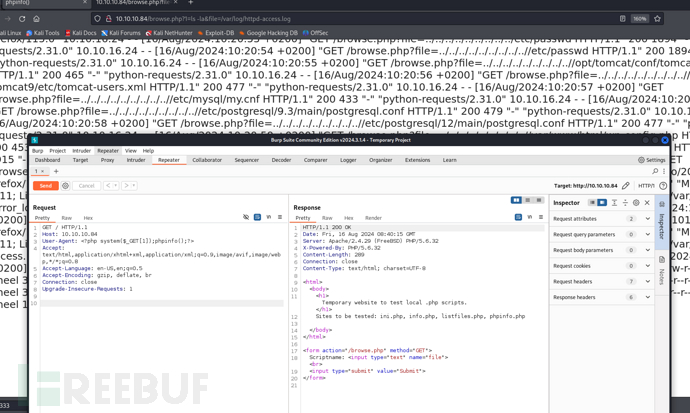Open the forward history dropdown arrow
Image resolution: width=690 pixels, height=413 pixels.
click(x=134, y=186)
